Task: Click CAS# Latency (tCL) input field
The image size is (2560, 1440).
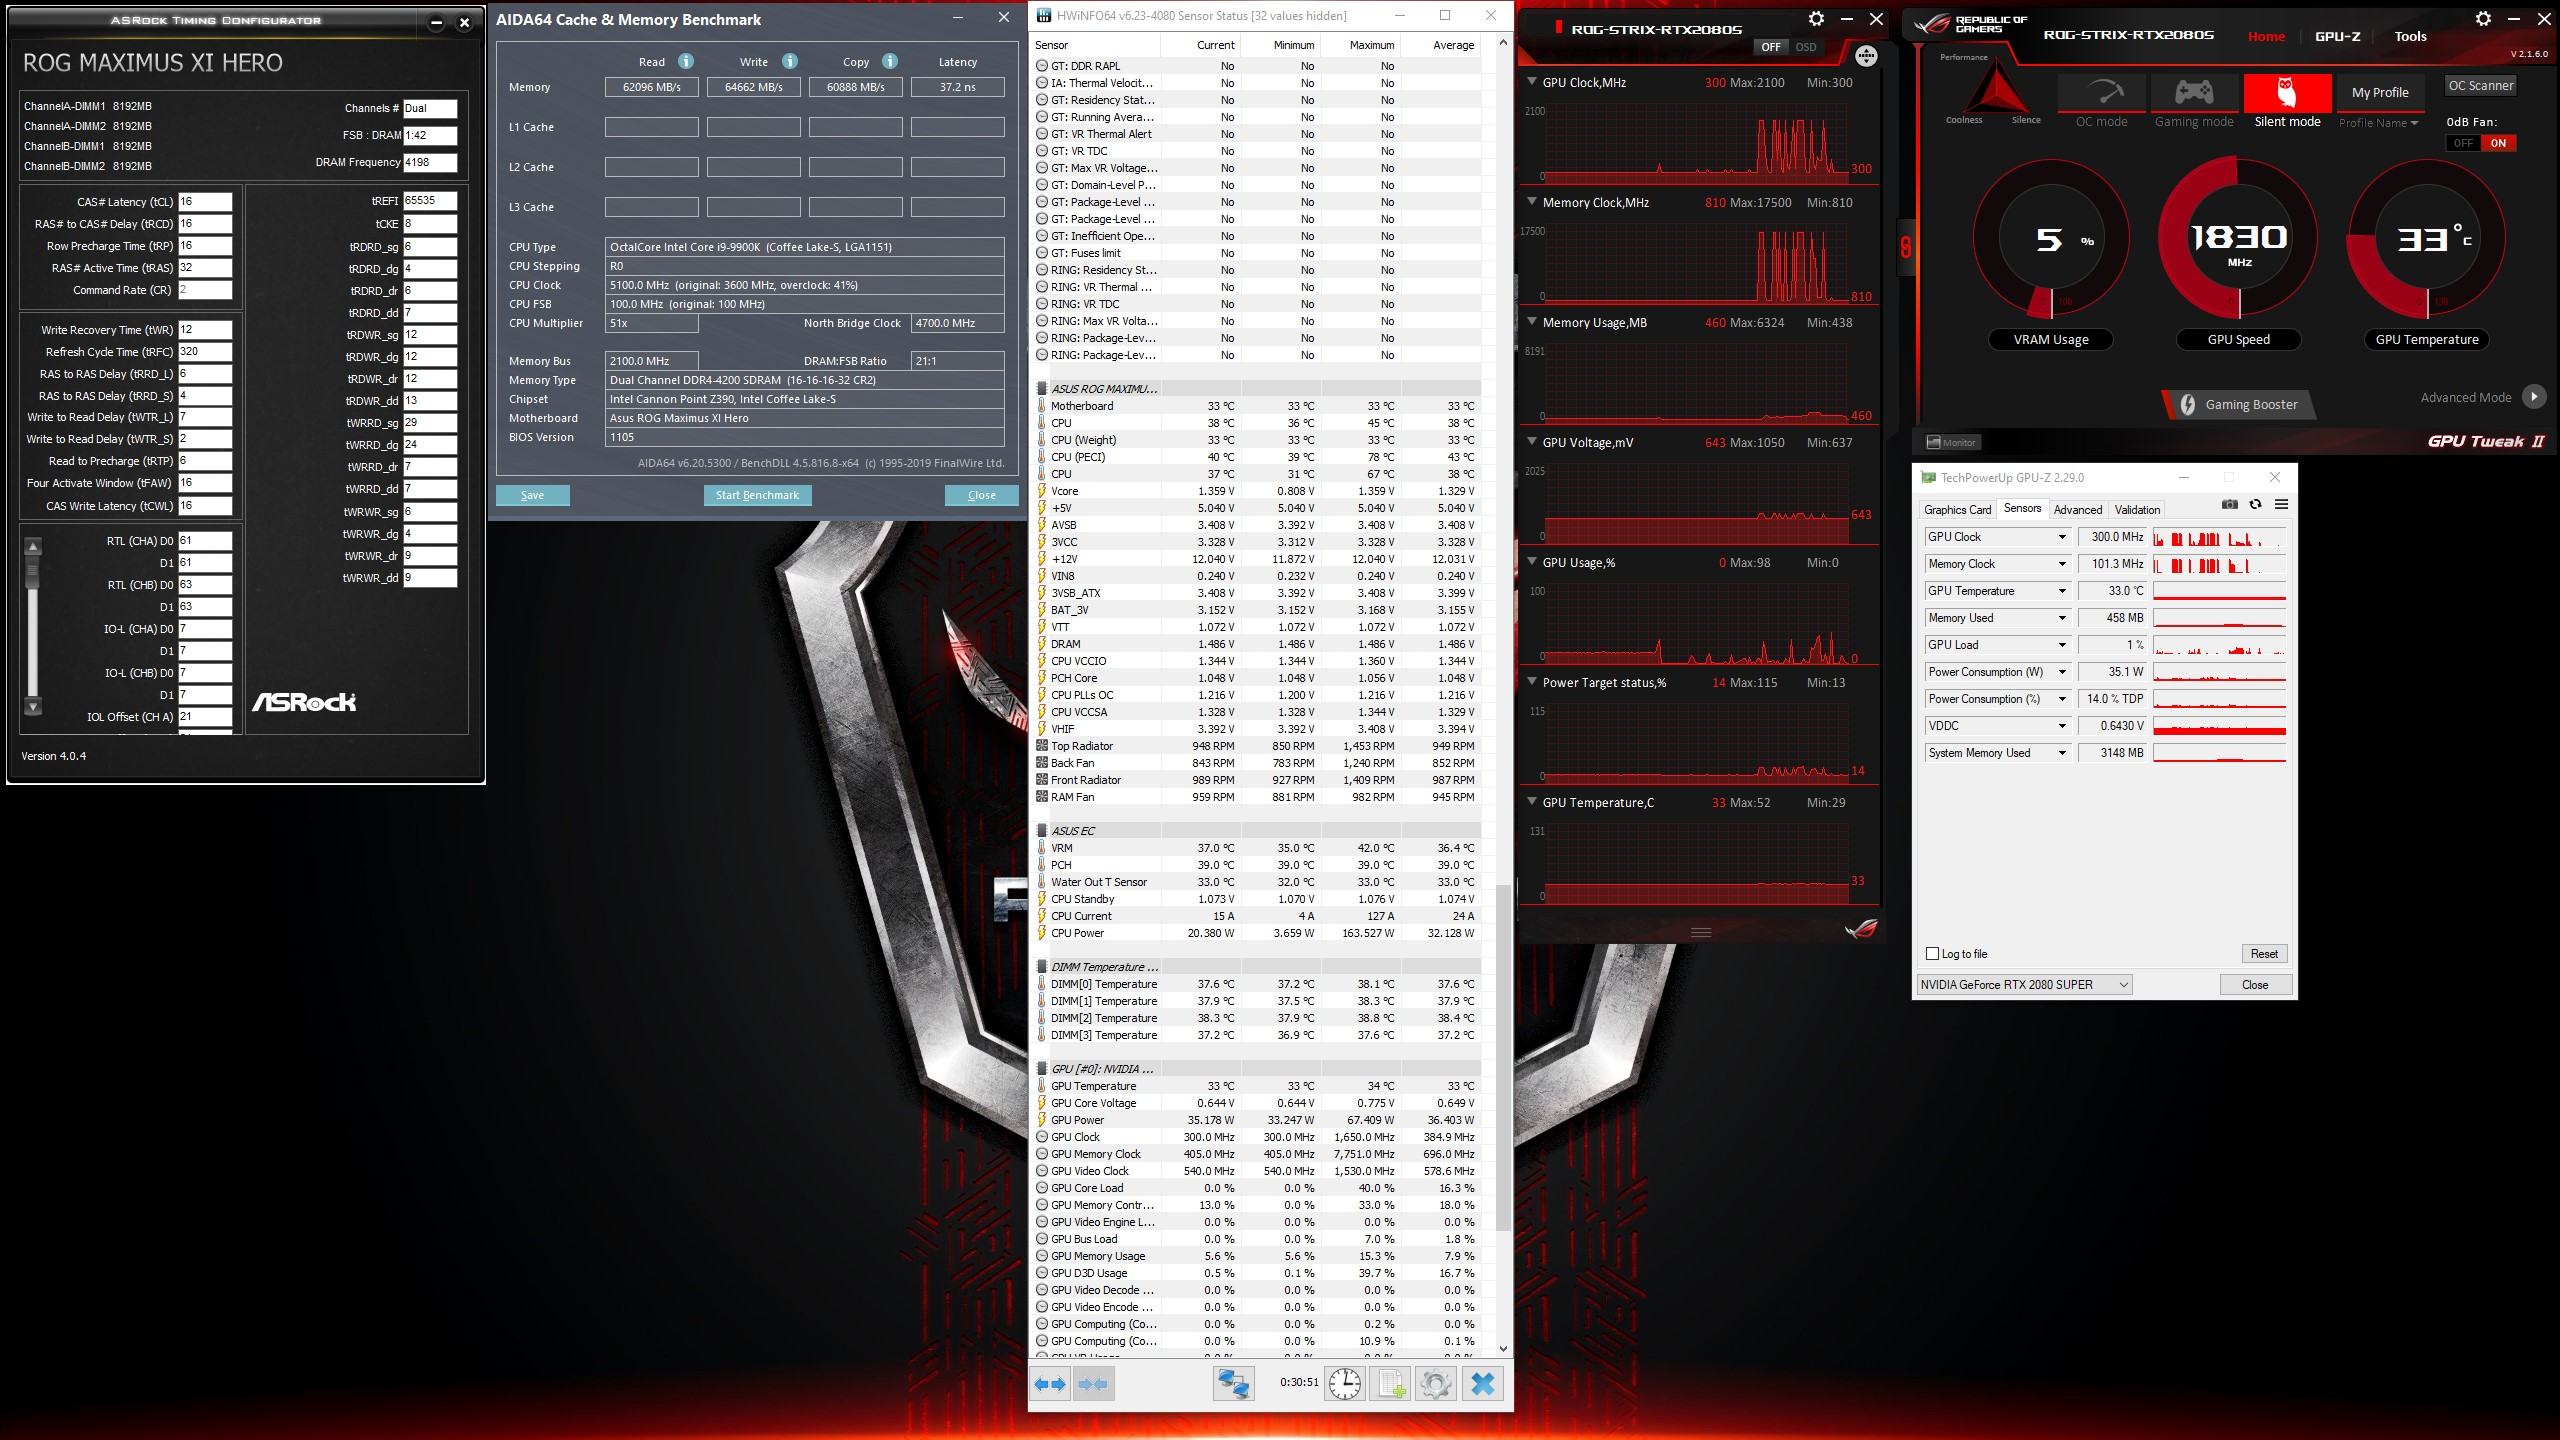Action: pyautogui.click(x=205, y=201)
